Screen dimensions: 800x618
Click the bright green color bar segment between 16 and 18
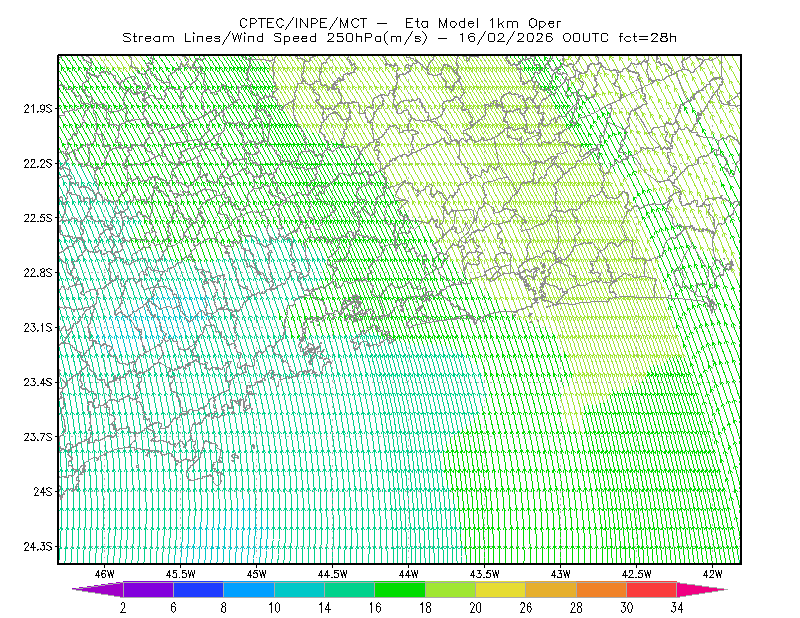(400, 589)
